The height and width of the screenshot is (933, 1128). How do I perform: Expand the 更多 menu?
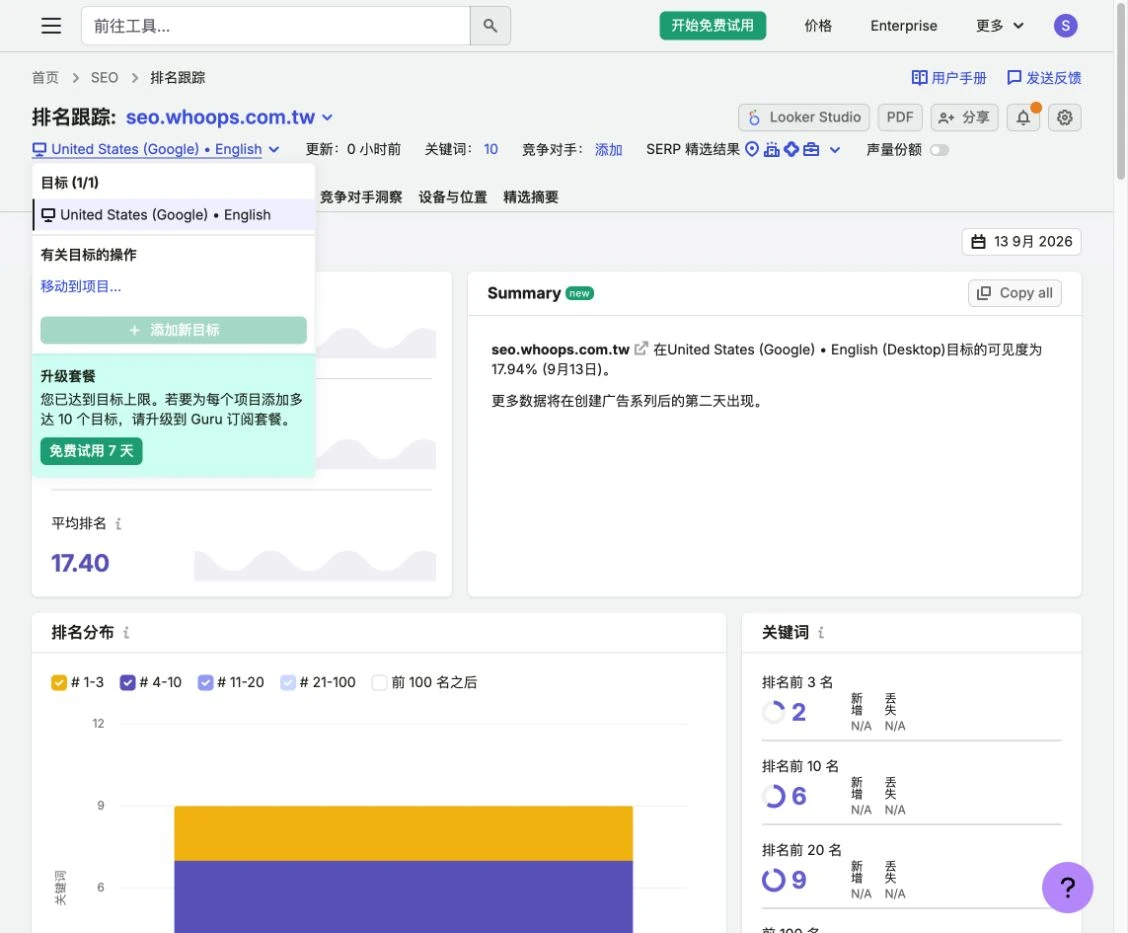click(999, 26)
